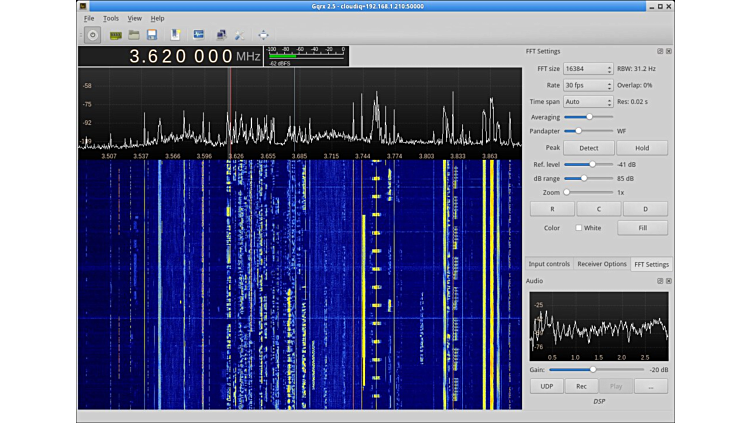This screenshot has width=752, height=423.
Task: Toggle the DSP power button in toolbar
Action: 92,35
